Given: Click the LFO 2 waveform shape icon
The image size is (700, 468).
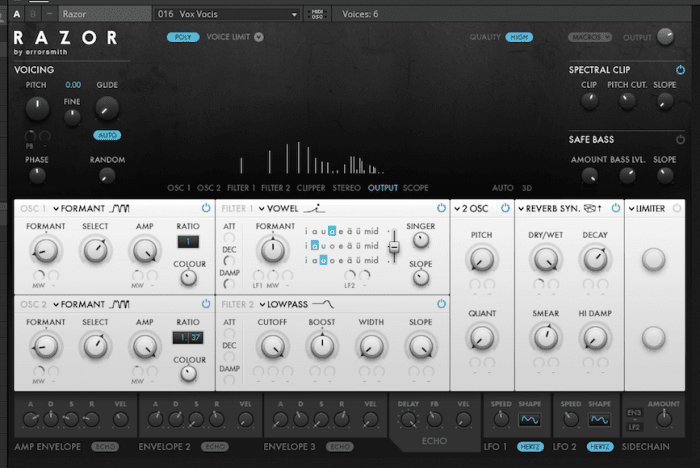Looking at the screenshot, I should point(599,420).
